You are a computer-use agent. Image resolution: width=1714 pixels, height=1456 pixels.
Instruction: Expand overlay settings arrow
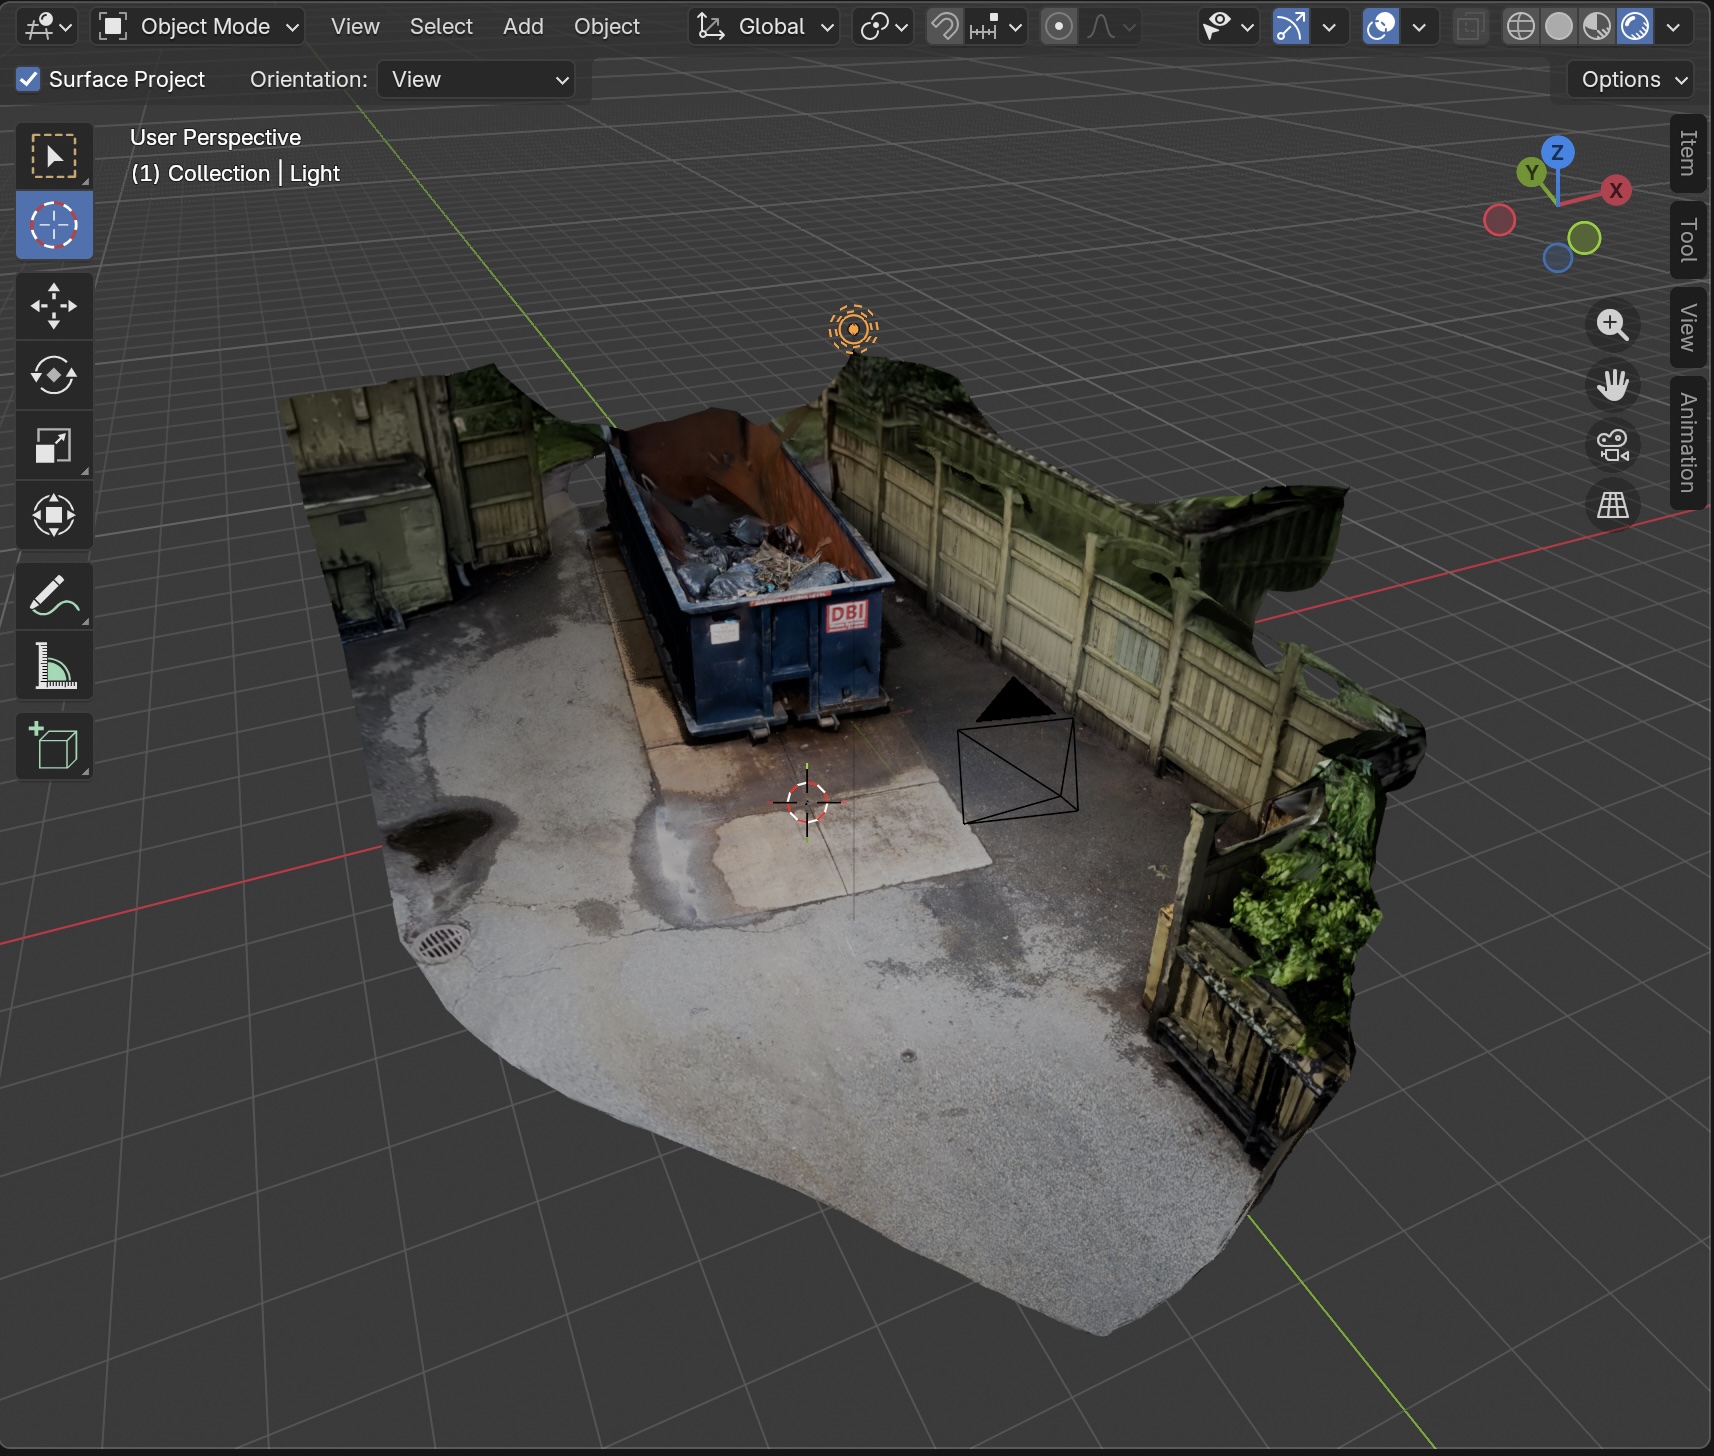pyautogui.click(x=1419, y=27)
